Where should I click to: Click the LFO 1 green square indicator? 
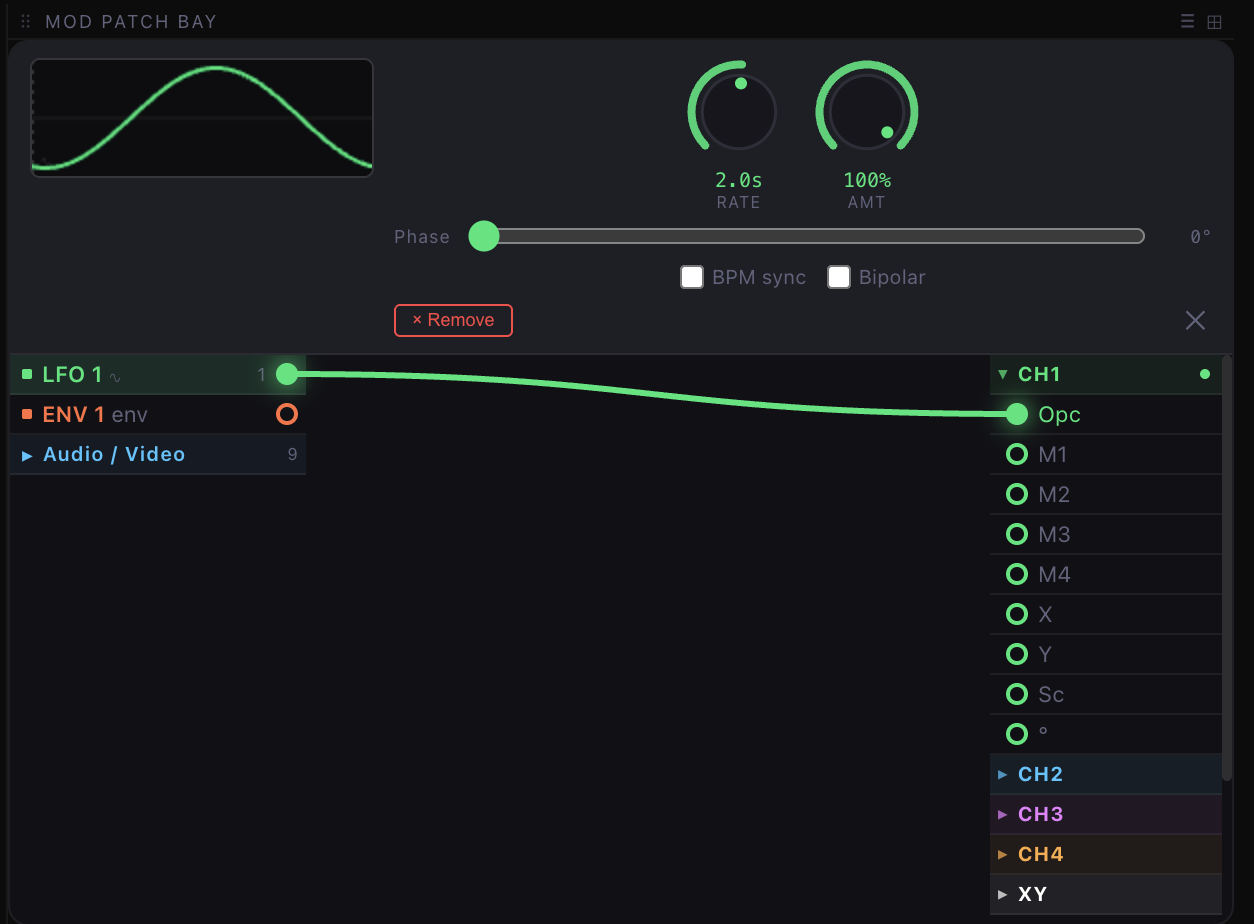(x=27, y=375)
